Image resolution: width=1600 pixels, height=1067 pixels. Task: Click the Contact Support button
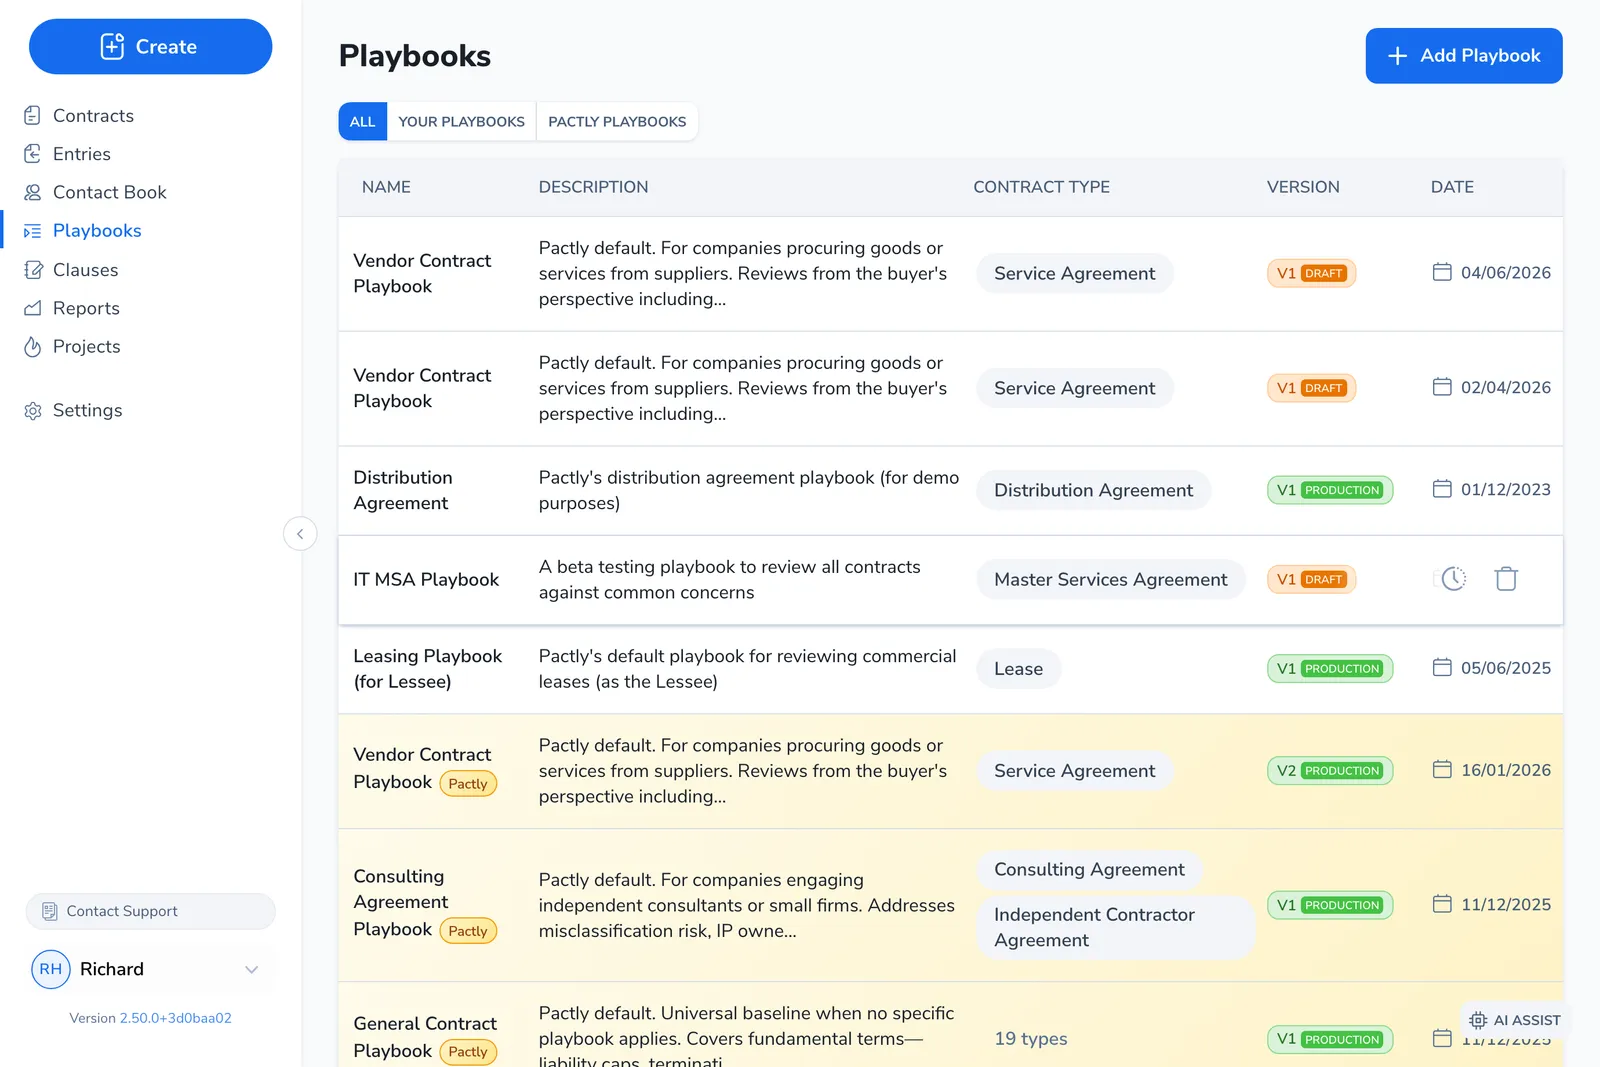150,911
